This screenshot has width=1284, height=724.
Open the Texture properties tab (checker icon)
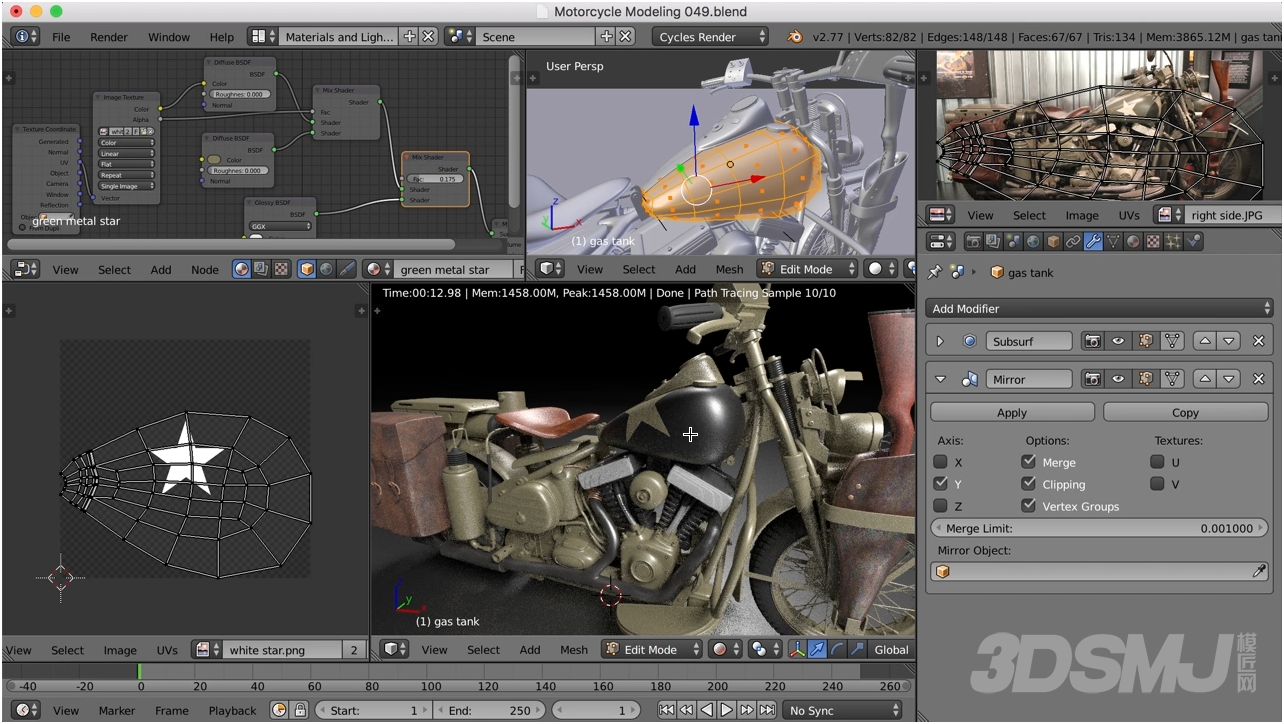[1153, 241]
